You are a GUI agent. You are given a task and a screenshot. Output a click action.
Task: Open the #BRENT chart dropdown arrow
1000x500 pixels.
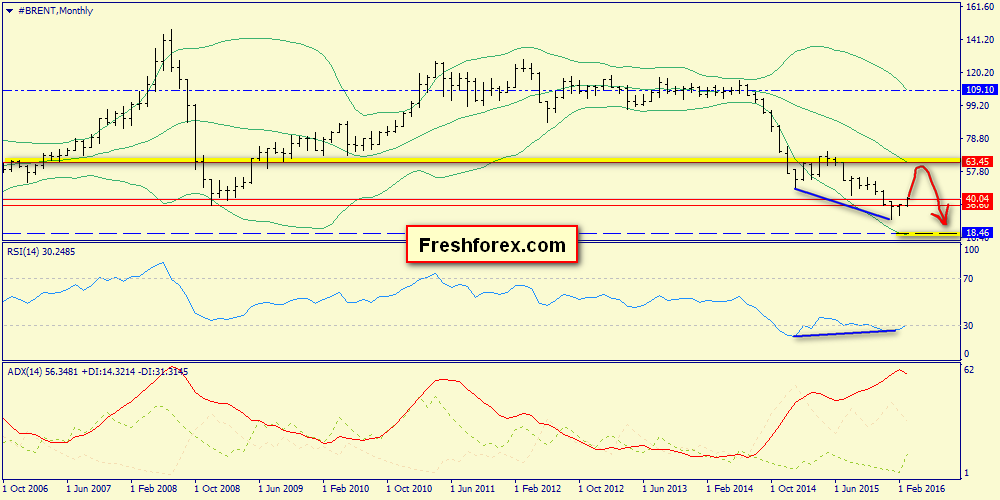(9, 11)
